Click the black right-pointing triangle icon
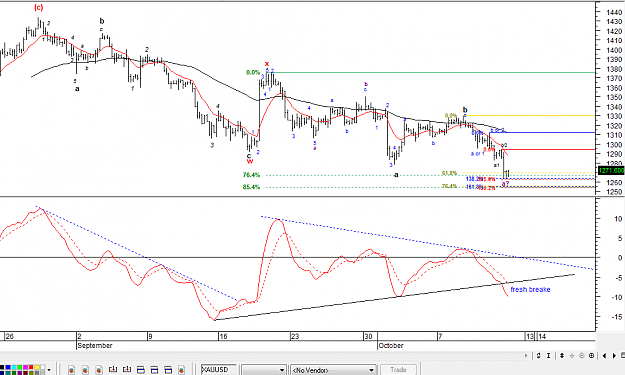Viewport: 625px width, 375px height. coord(614,355)
